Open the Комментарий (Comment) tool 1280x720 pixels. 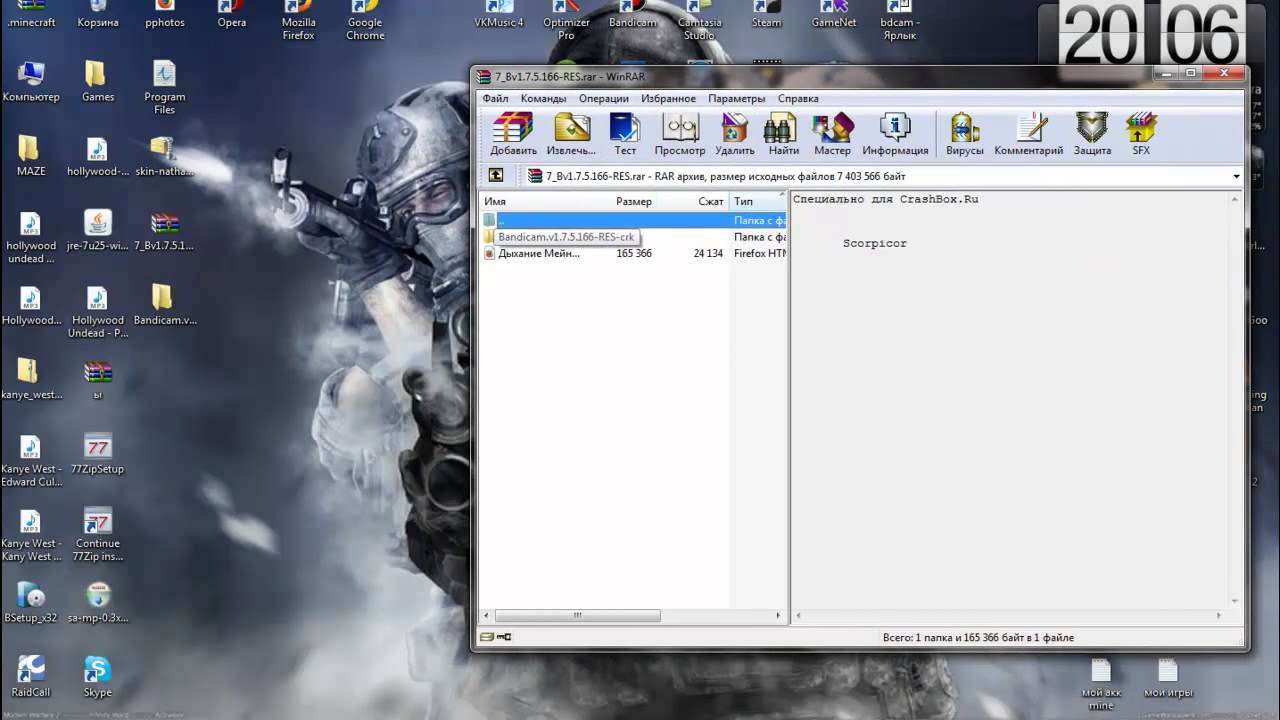click(1028, 134)
